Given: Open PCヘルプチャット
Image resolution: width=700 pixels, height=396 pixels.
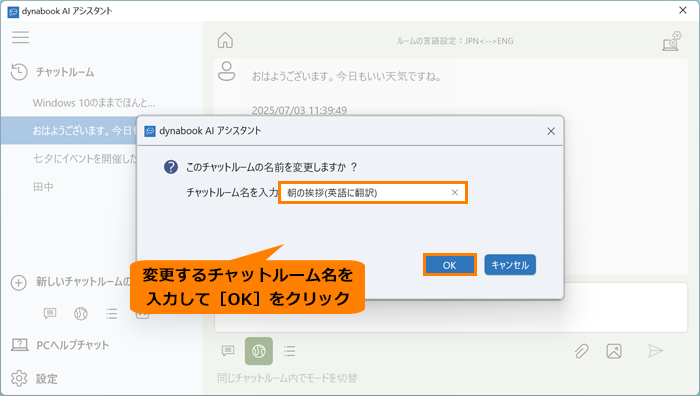Looking at the screenshot, I should pyautogui.click(x=72, y=345).
